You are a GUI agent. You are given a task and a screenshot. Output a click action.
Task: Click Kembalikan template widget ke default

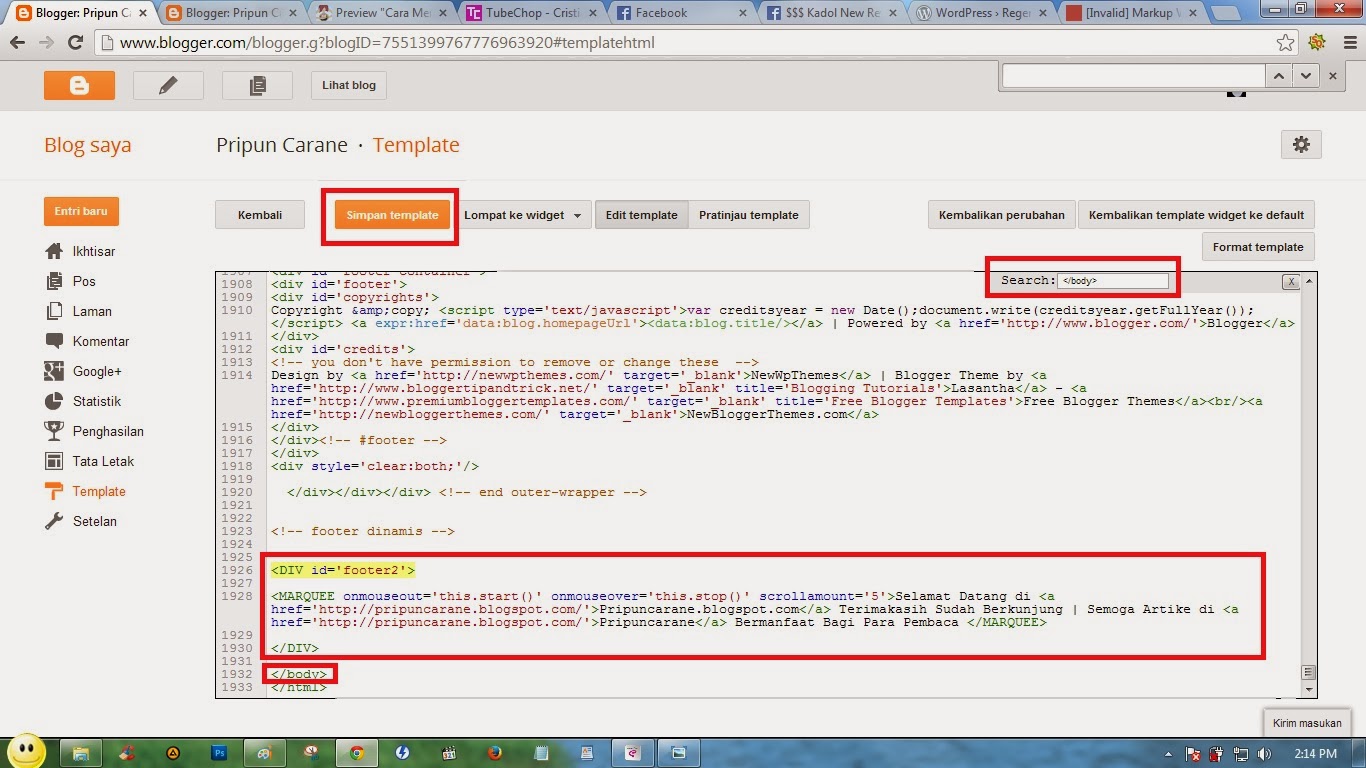[x=1196, y=215]
